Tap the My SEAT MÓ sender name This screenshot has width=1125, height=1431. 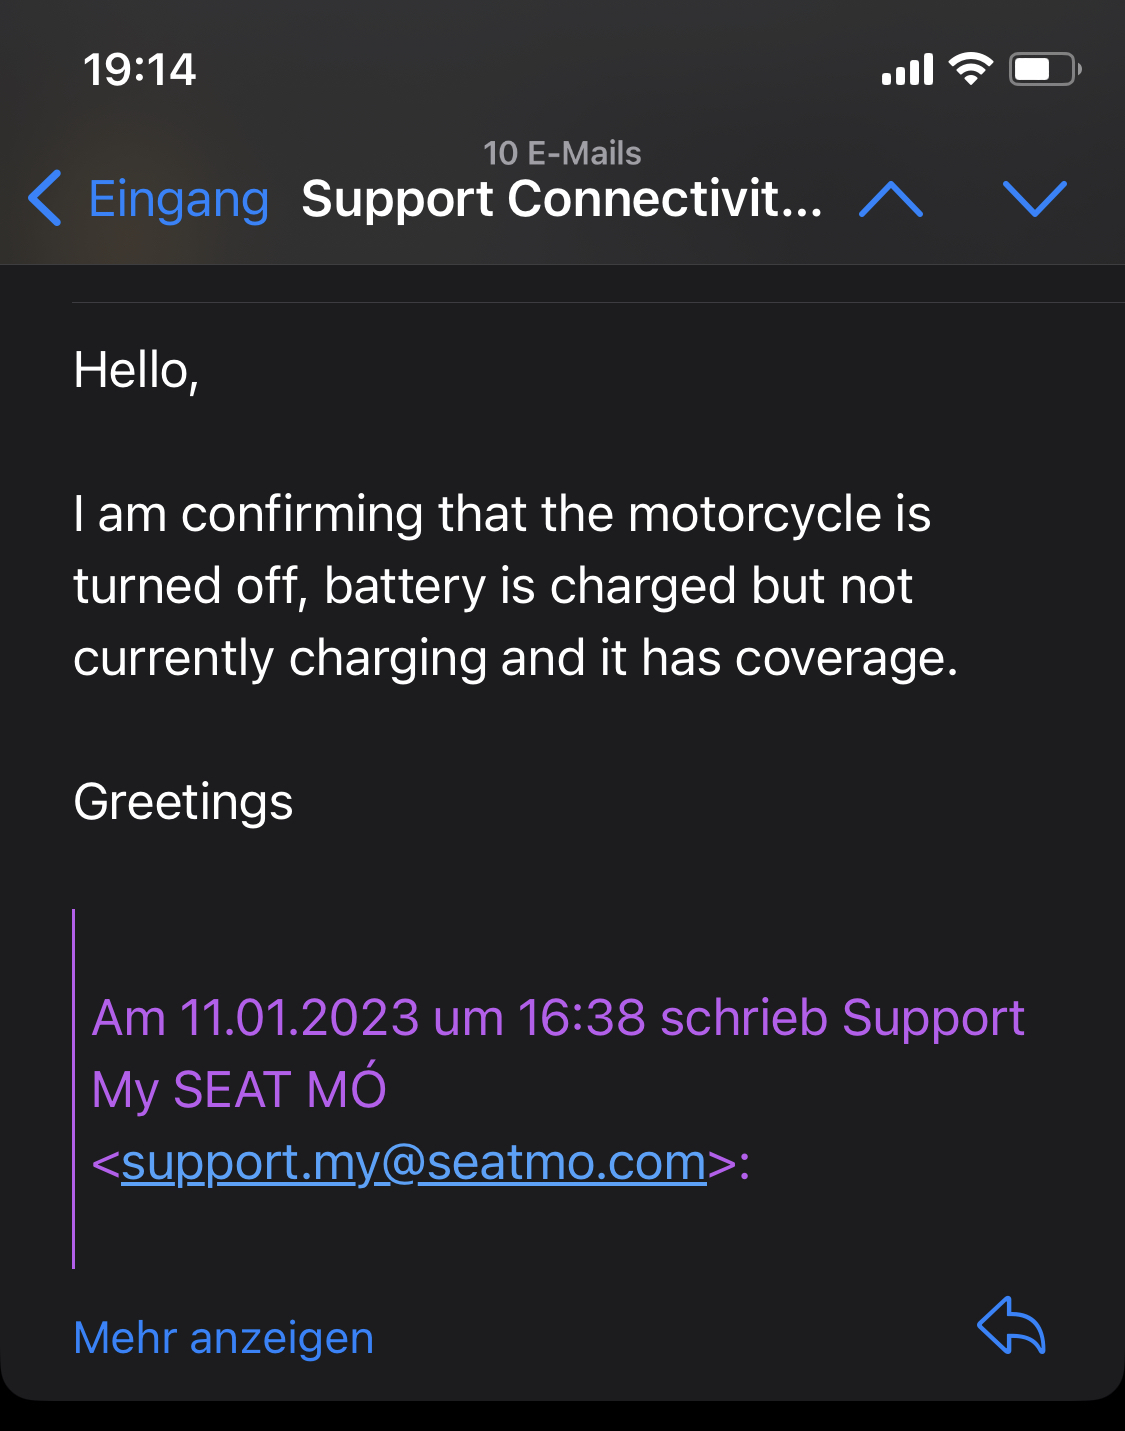[239, 1090]
